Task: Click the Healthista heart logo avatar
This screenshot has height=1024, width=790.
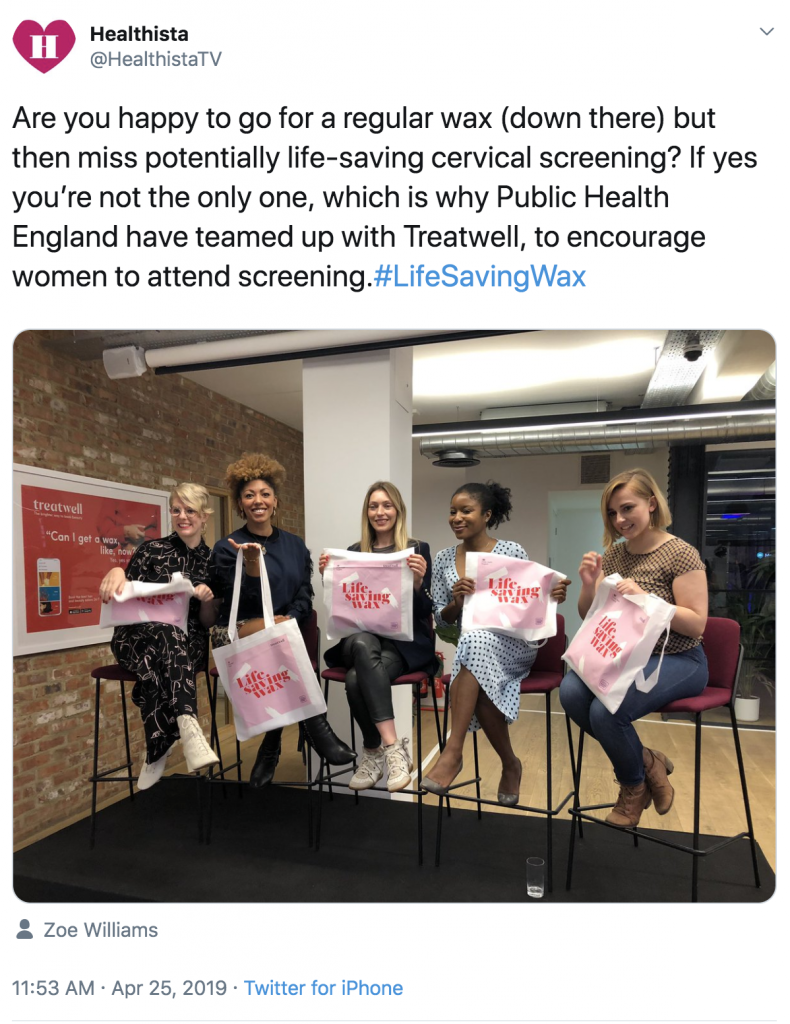Action: (x=44, y=46)
